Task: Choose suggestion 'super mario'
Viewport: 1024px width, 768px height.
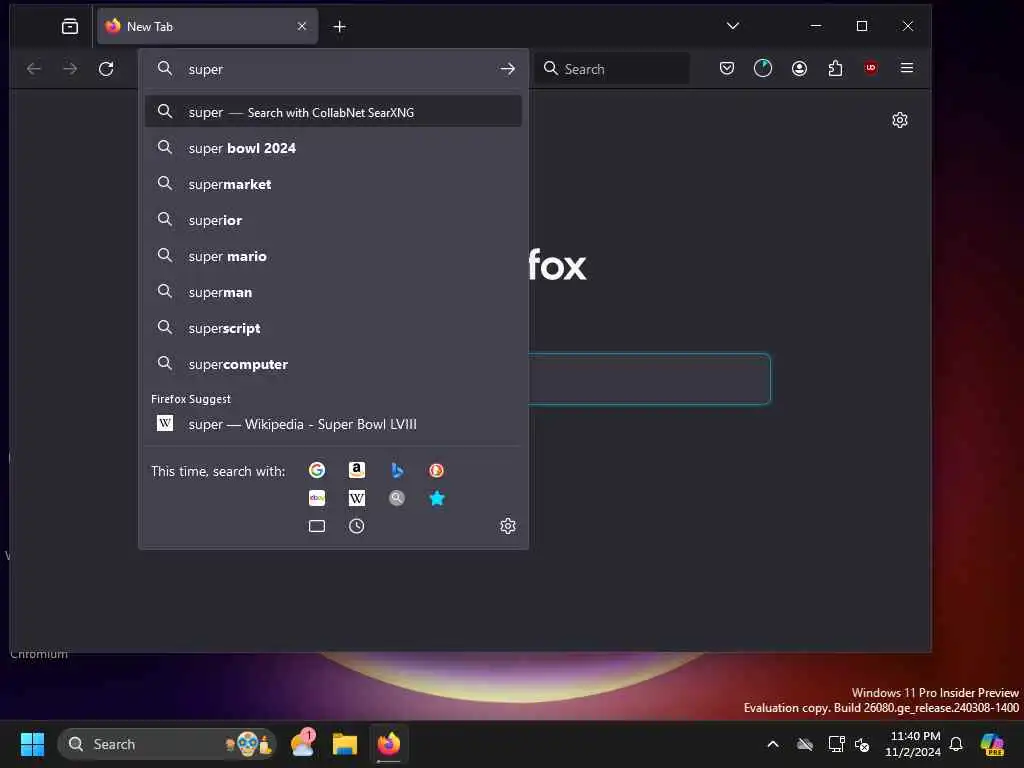Action: click(x=333, y=256)
